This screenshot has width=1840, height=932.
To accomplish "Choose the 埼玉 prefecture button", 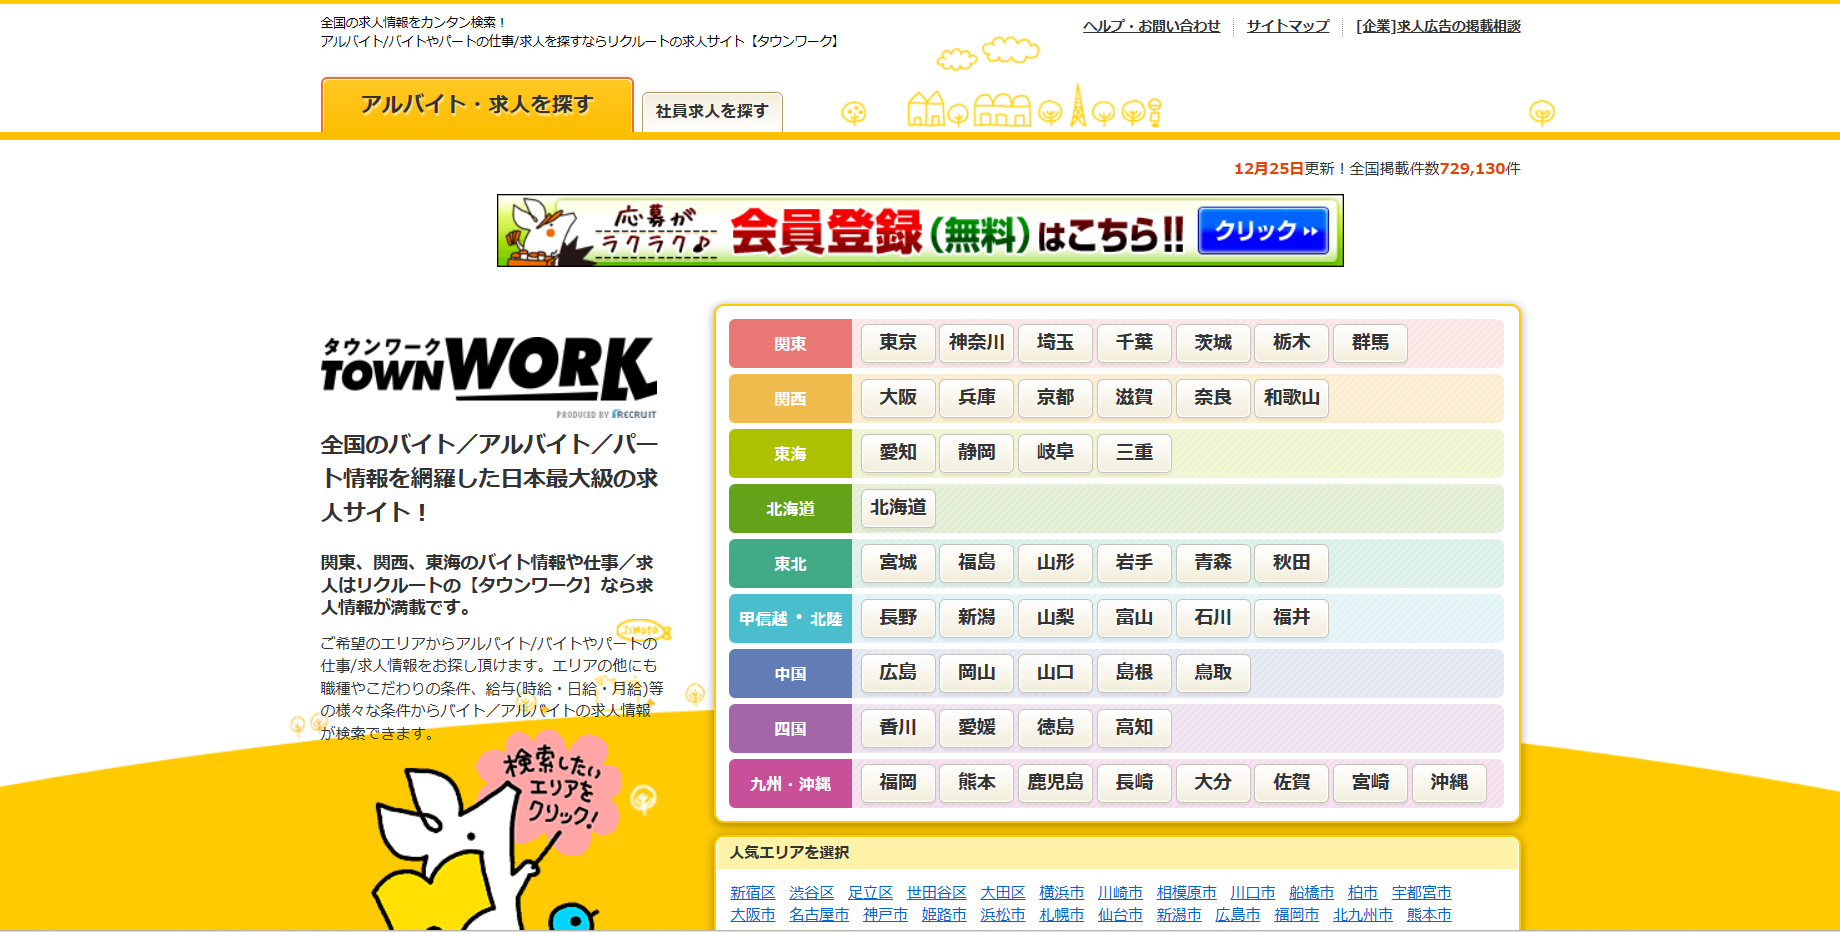I will tap(1056, 343).
